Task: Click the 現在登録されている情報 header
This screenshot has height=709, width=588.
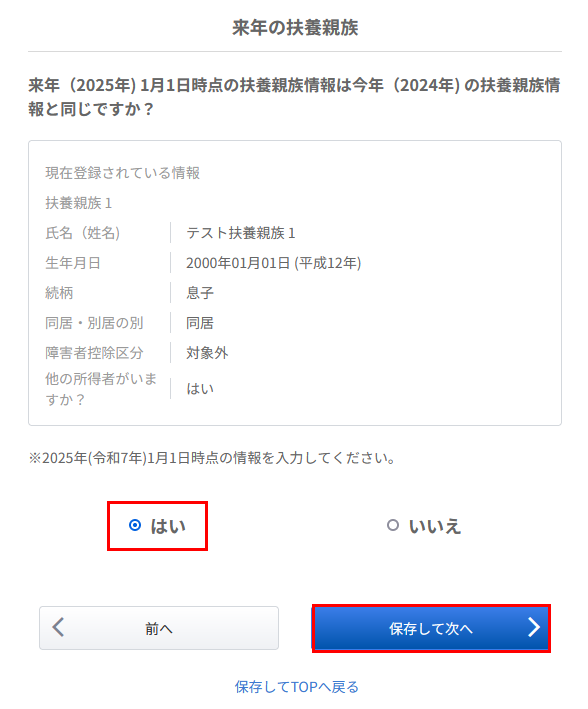Action: pyautogui.click(x=123, y=173)
